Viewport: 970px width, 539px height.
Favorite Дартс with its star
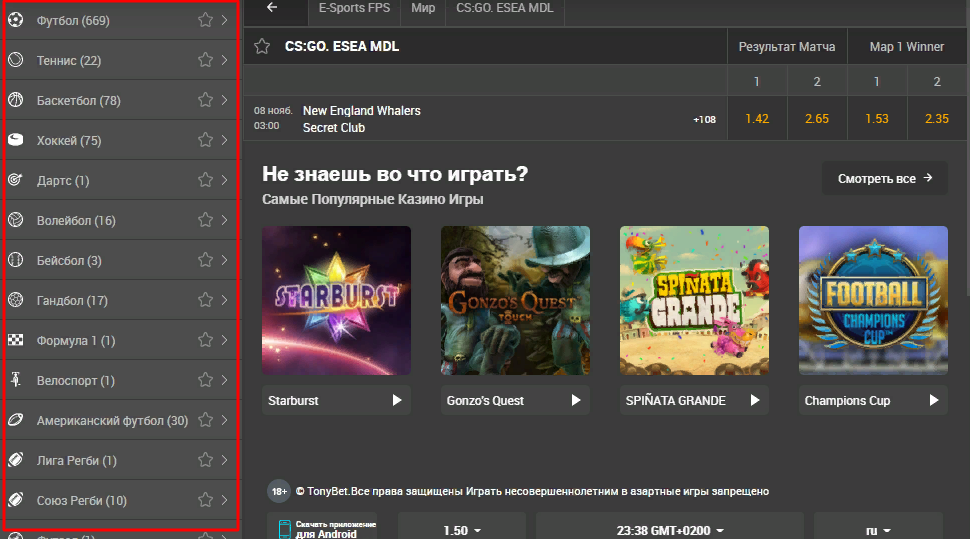pyautogui.click(x=205, y=180)
